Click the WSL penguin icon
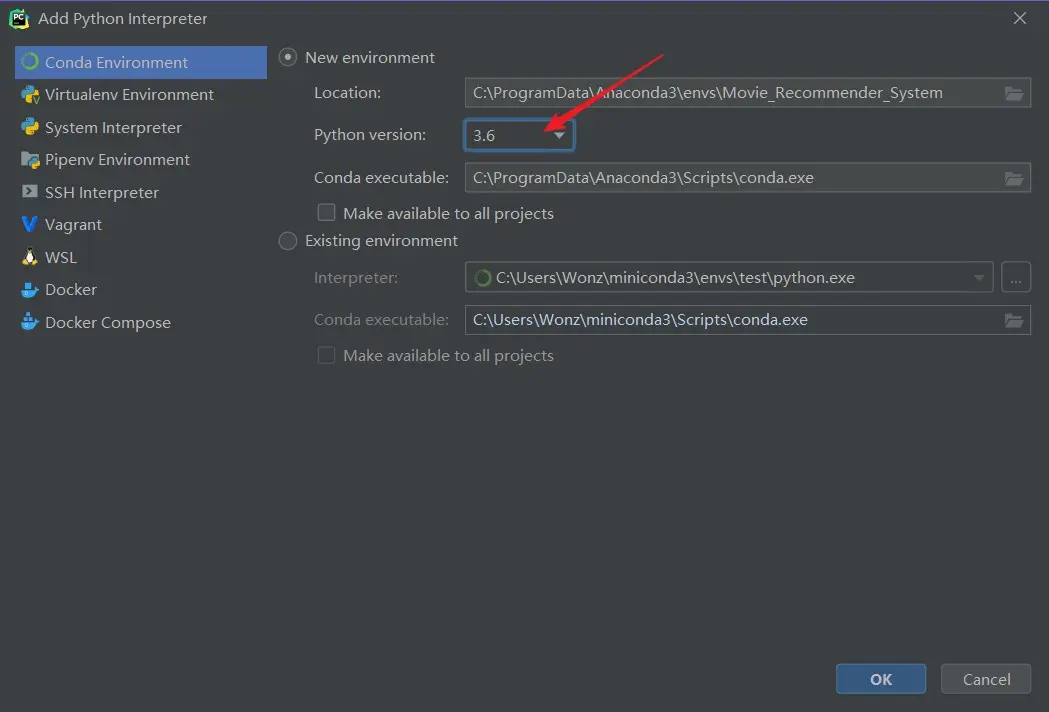Screen dimensions: 1049x712 point(30,257)
